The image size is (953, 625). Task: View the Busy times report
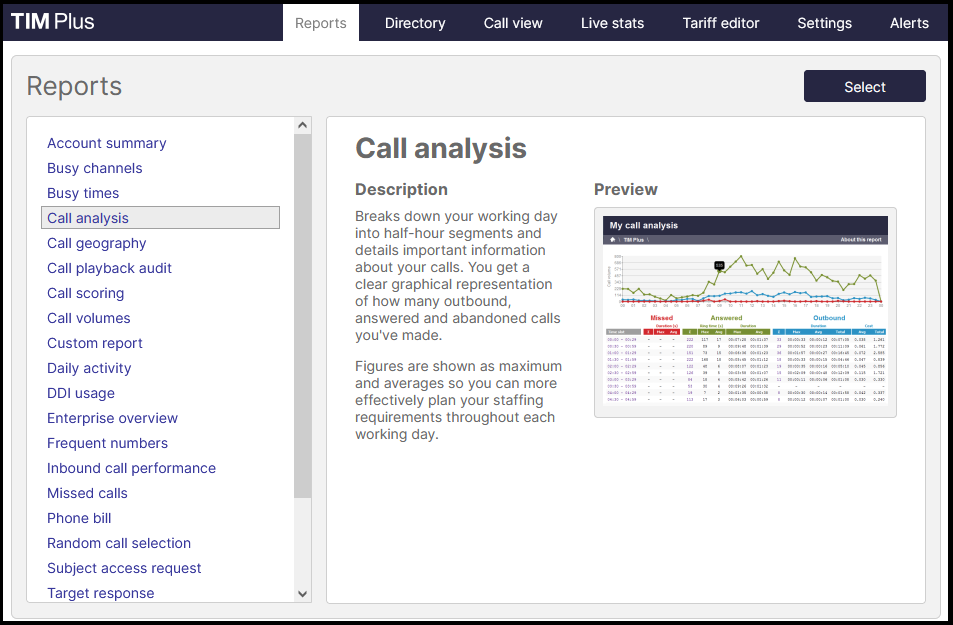click(x=83, y=193)
